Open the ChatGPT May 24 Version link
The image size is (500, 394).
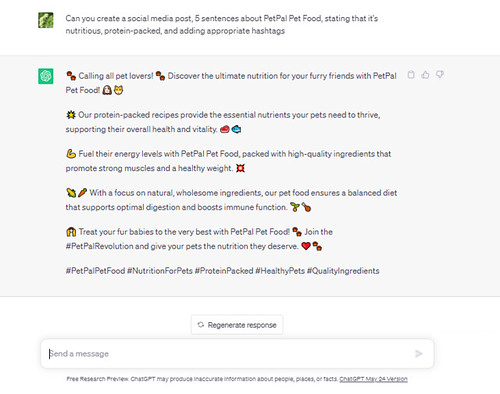coord(373,379)
